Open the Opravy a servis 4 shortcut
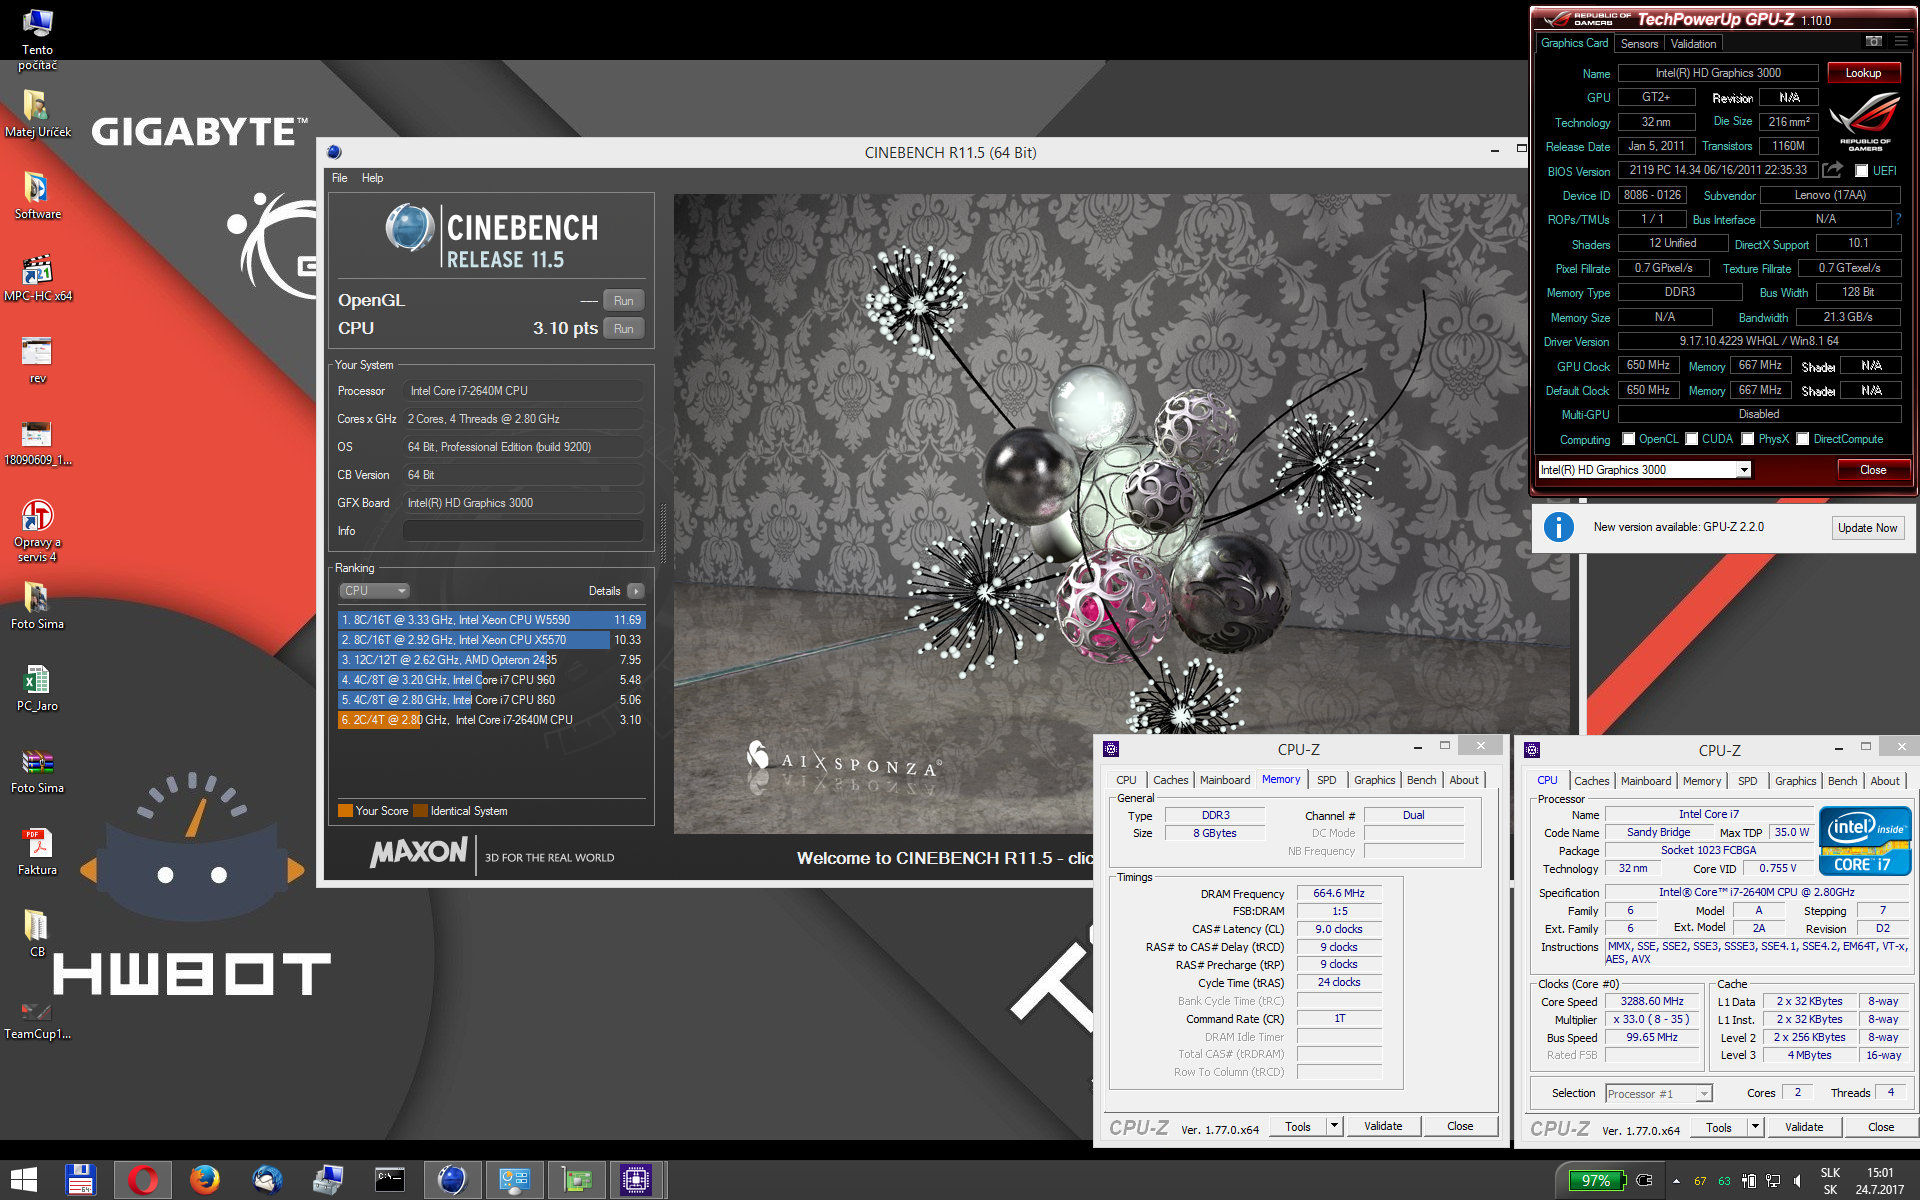Viewport: 1922px width, 1204px height. pos(37,531)
